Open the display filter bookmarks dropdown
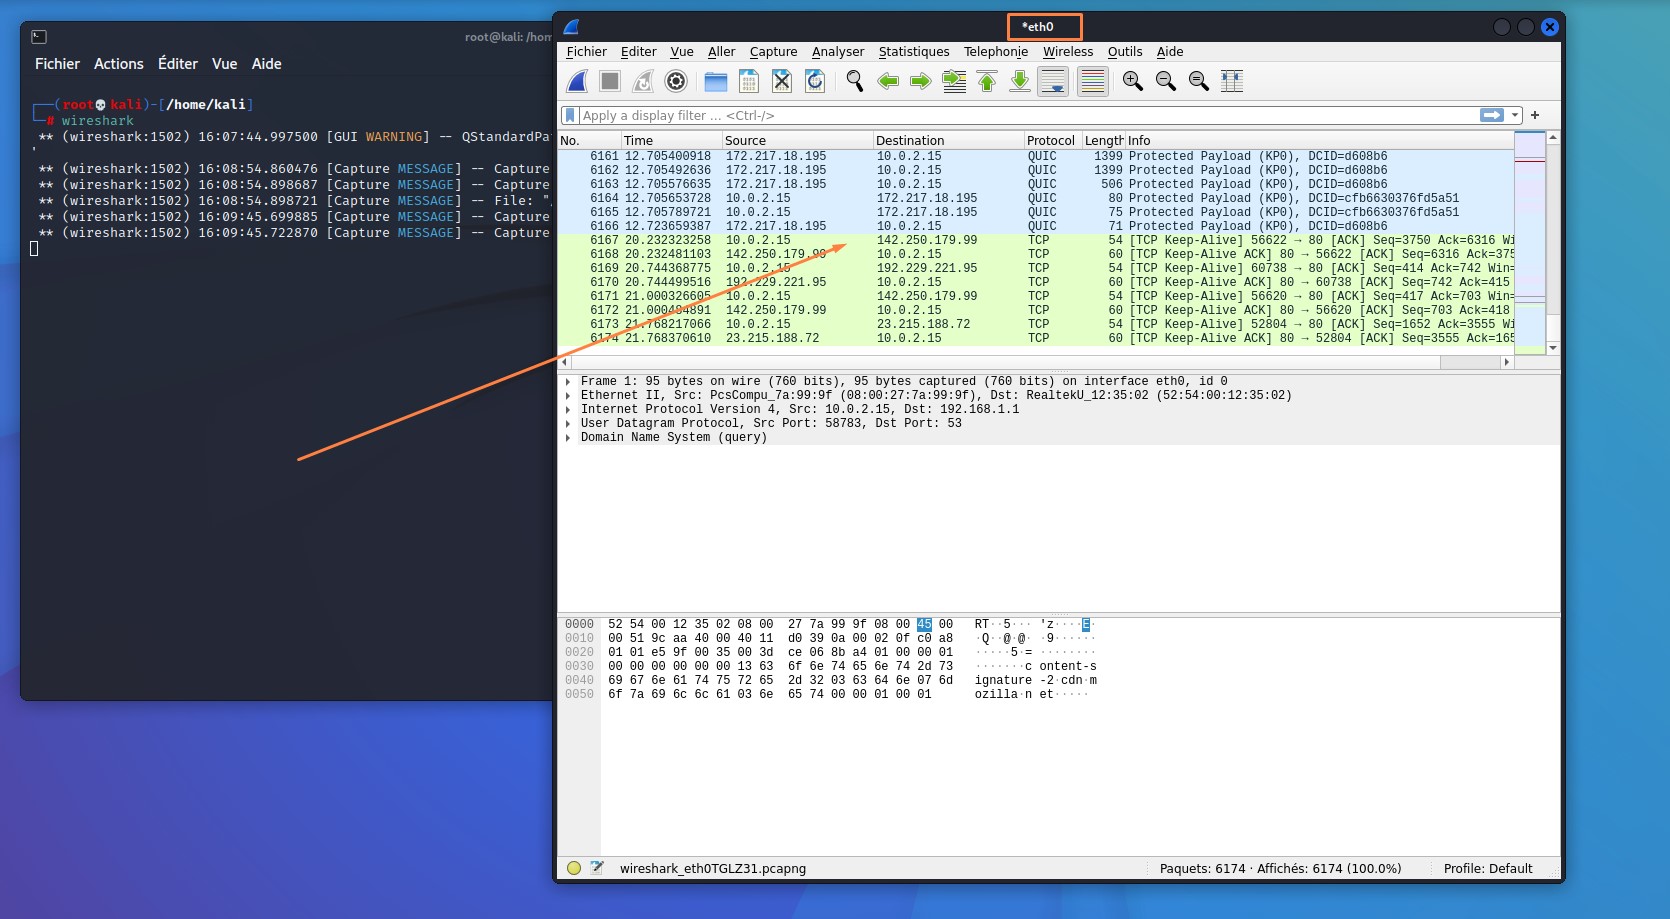This screenshot has height=919, width=1670. 569,115
